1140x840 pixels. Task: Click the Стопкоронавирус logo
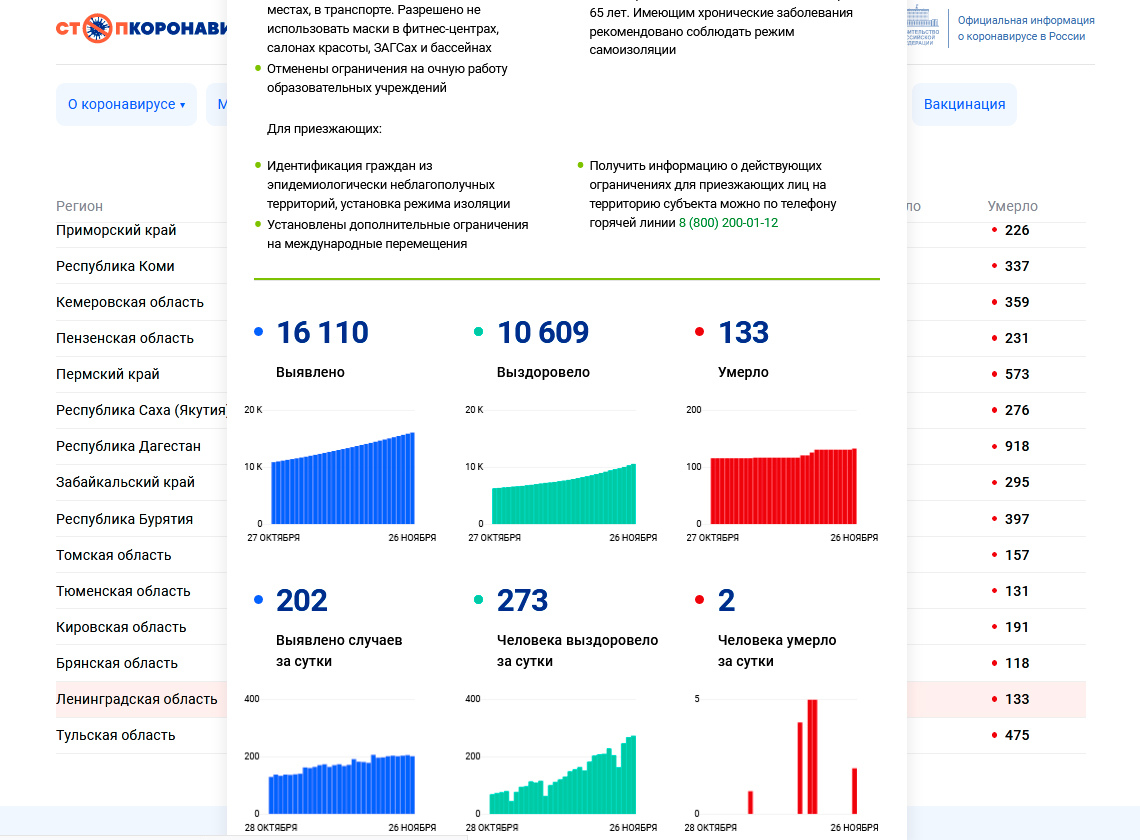point(142,27)
